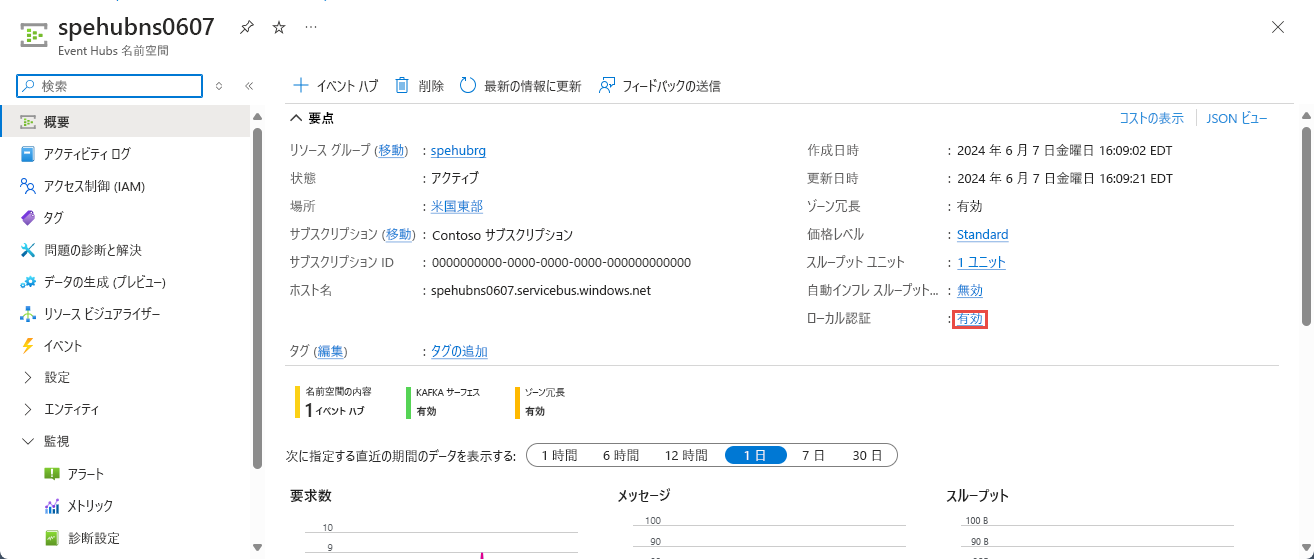Viewport: 1314px width, 559px height.
Task: Open 概要 in the sidebar menu
Action: click(125, 122)
